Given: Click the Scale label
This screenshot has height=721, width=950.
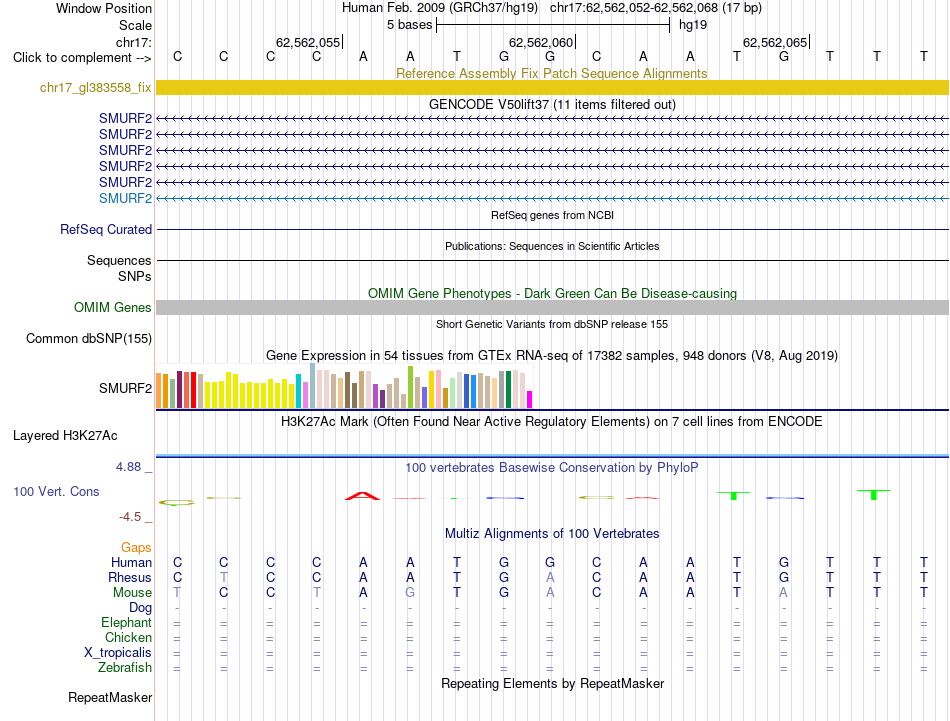Looking at the screenshot, I should click(x=135, y=25).
